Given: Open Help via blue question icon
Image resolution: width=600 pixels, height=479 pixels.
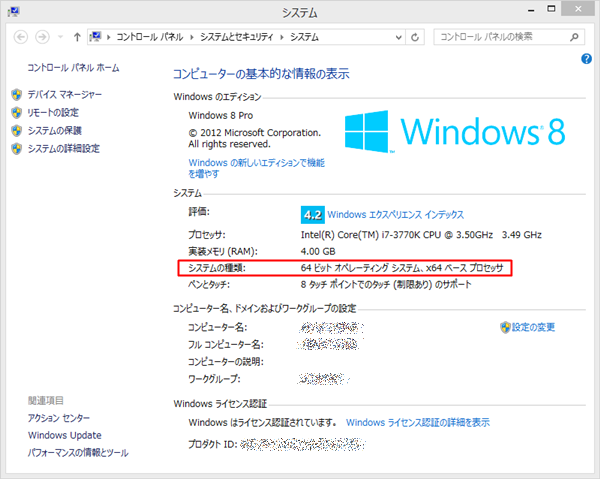Looking at the screenshot, I should pos(586,59).
